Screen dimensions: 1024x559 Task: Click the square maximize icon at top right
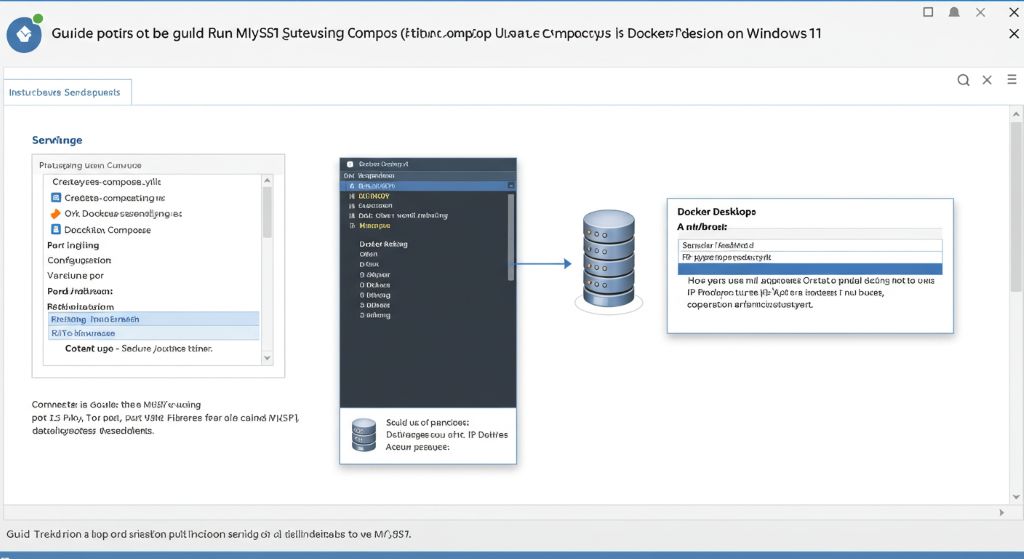tap(928, 12)
